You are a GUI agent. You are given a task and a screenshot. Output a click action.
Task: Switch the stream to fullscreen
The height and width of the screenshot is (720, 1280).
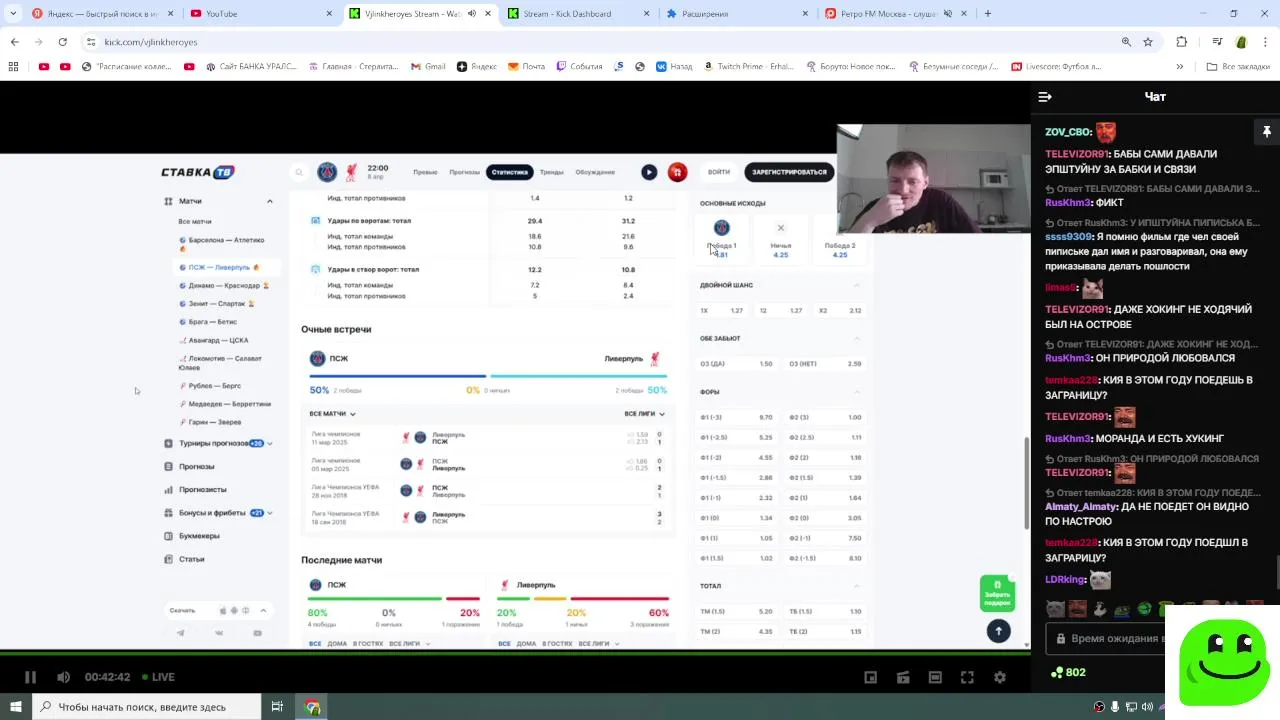point(967,677)
